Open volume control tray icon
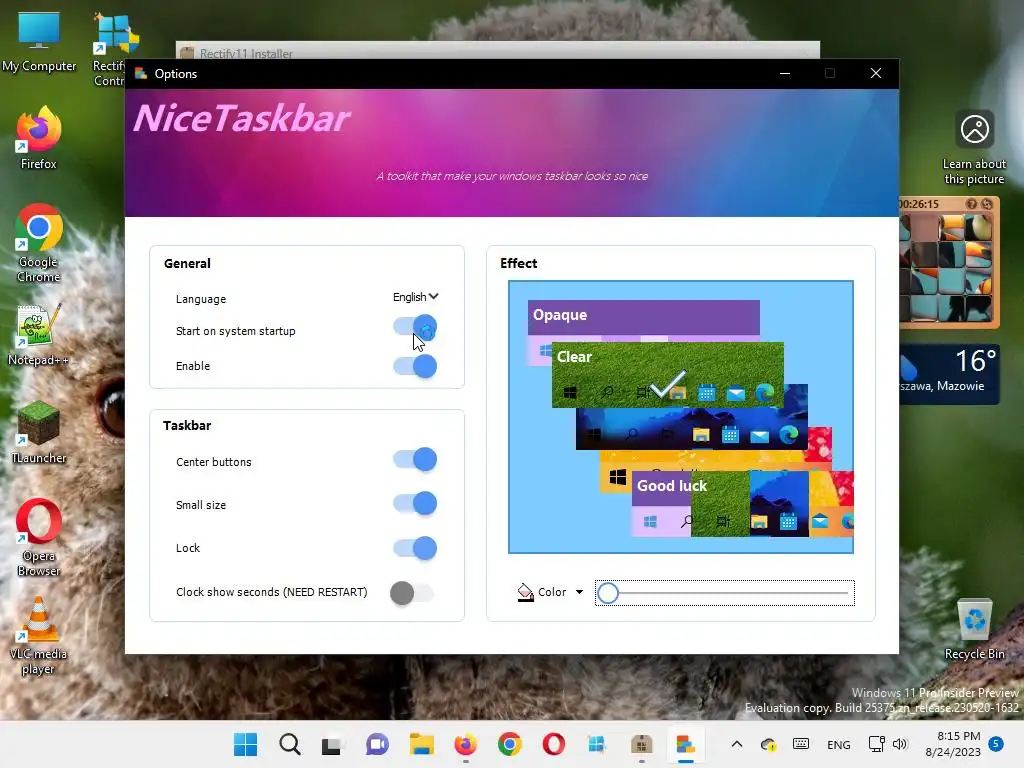 coord(900,744)
